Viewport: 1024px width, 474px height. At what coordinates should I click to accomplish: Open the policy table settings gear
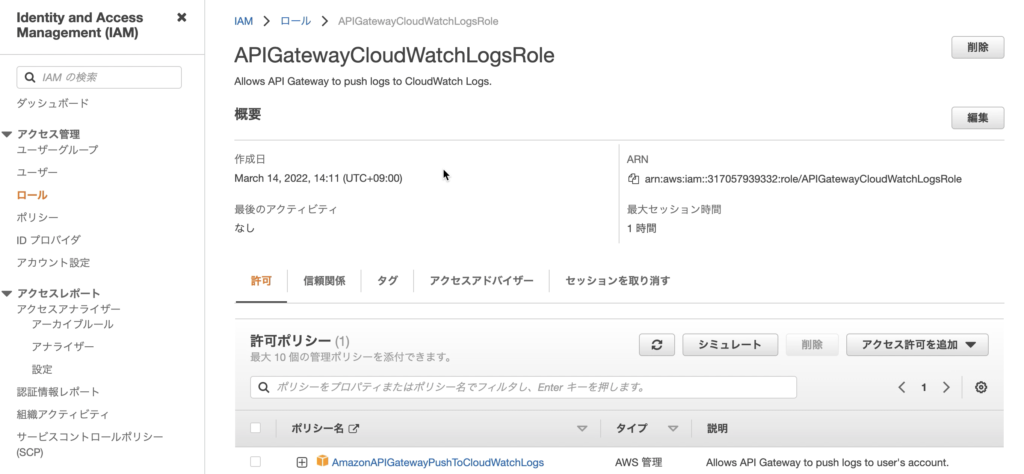pyautogui.click(x=981, y=387)
